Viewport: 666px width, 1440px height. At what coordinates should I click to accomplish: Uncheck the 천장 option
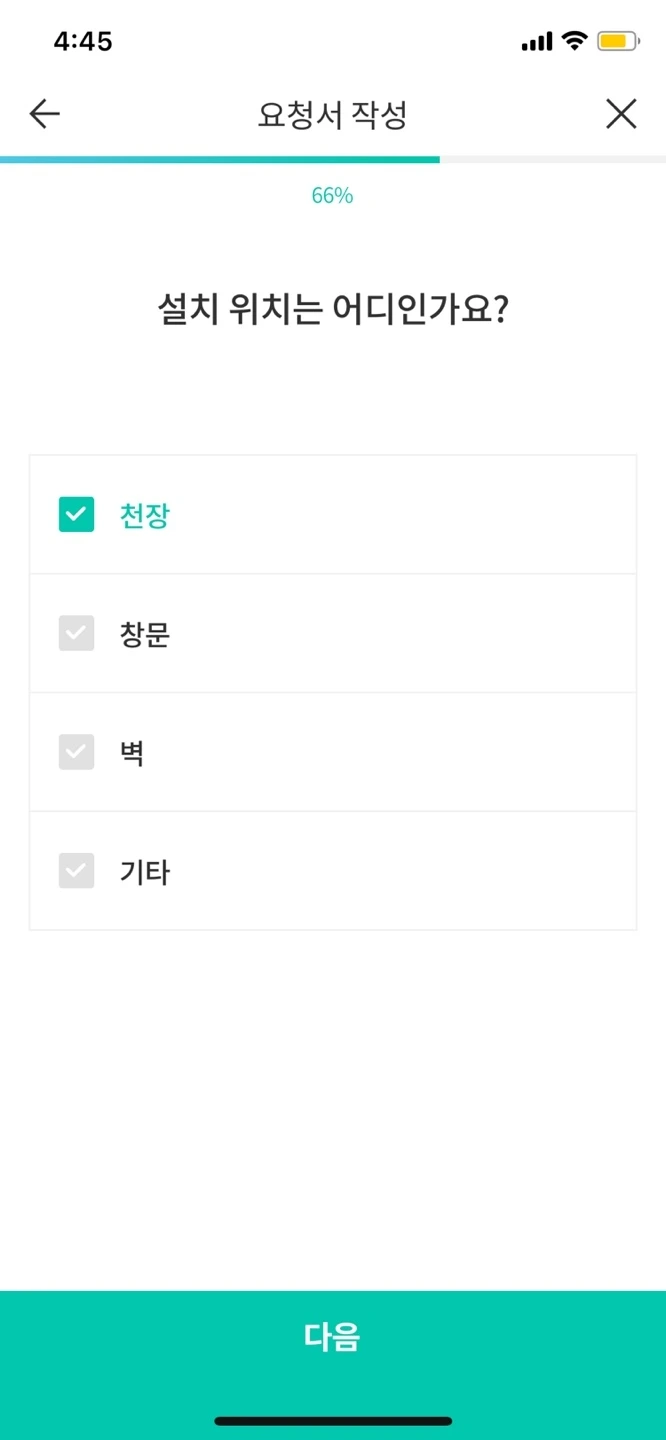tap(77, 514)
